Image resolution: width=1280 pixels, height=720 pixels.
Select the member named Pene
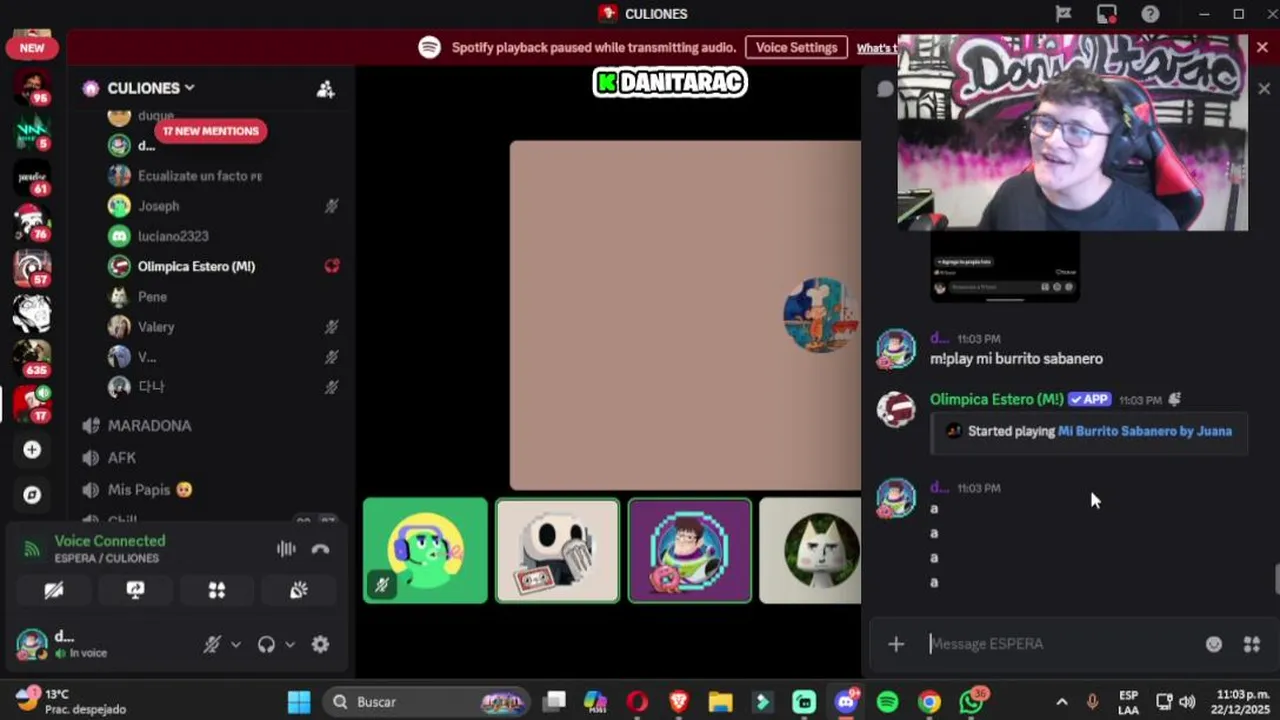coord(152,297)
